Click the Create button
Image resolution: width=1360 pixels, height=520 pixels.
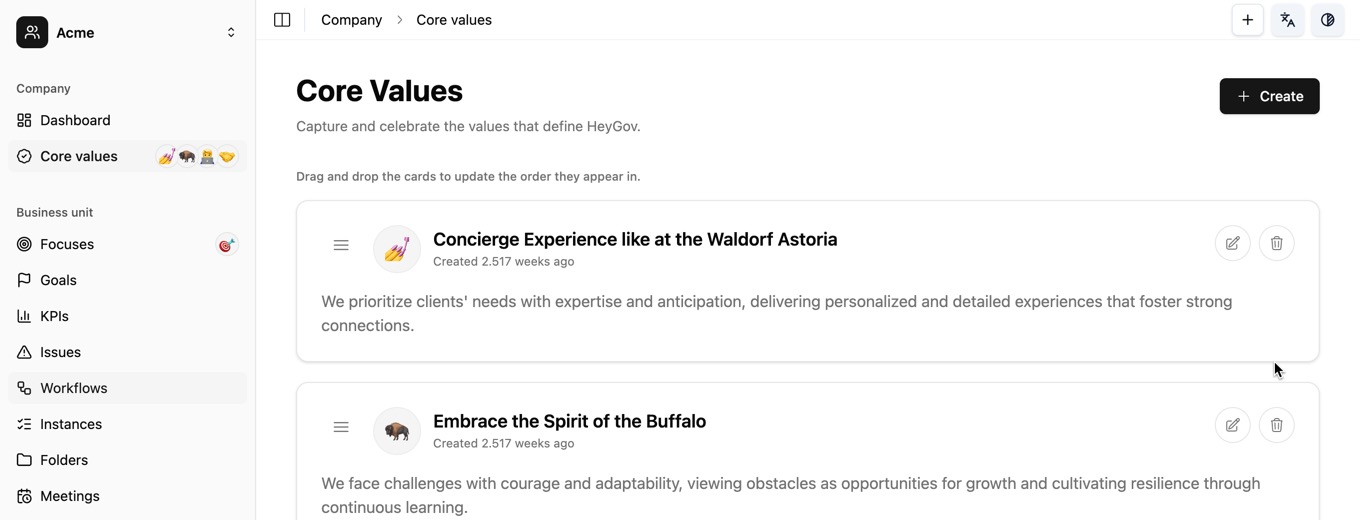(1269, 96)
